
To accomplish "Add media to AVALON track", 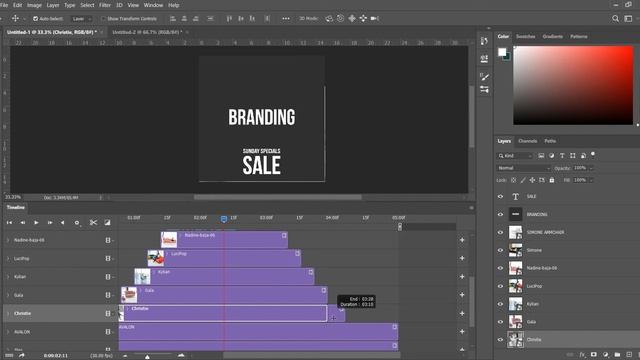I will pyautogui.click(x=462, y=331).
